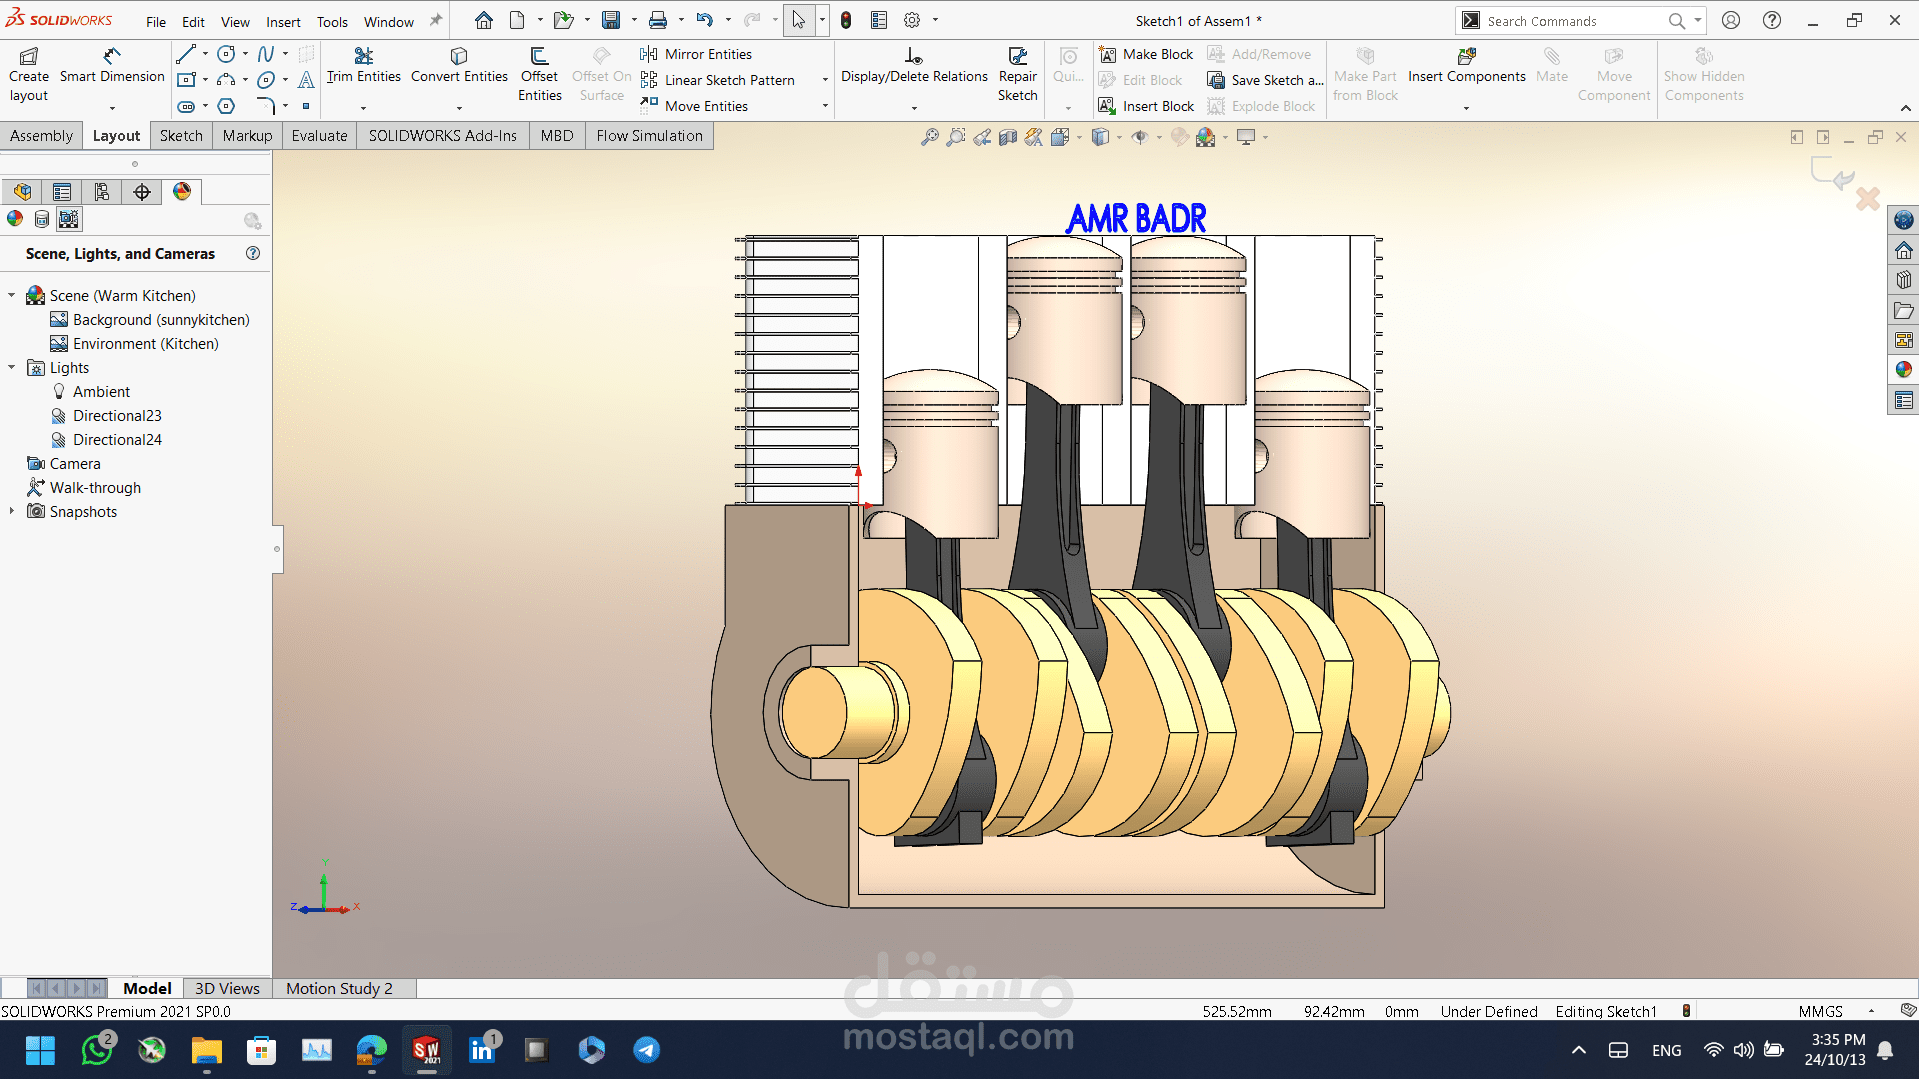This screenshot has height=1079, width=1919.
Task: Open the Convert Entities dropdown arrow
Action: click(459, 107)
